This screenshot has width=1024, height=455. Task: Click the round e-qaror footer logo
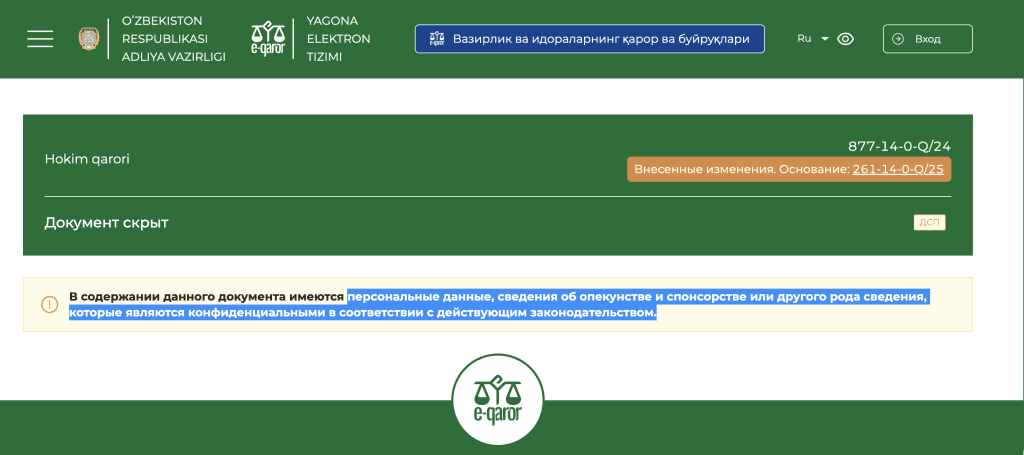[x=497, y=398]
